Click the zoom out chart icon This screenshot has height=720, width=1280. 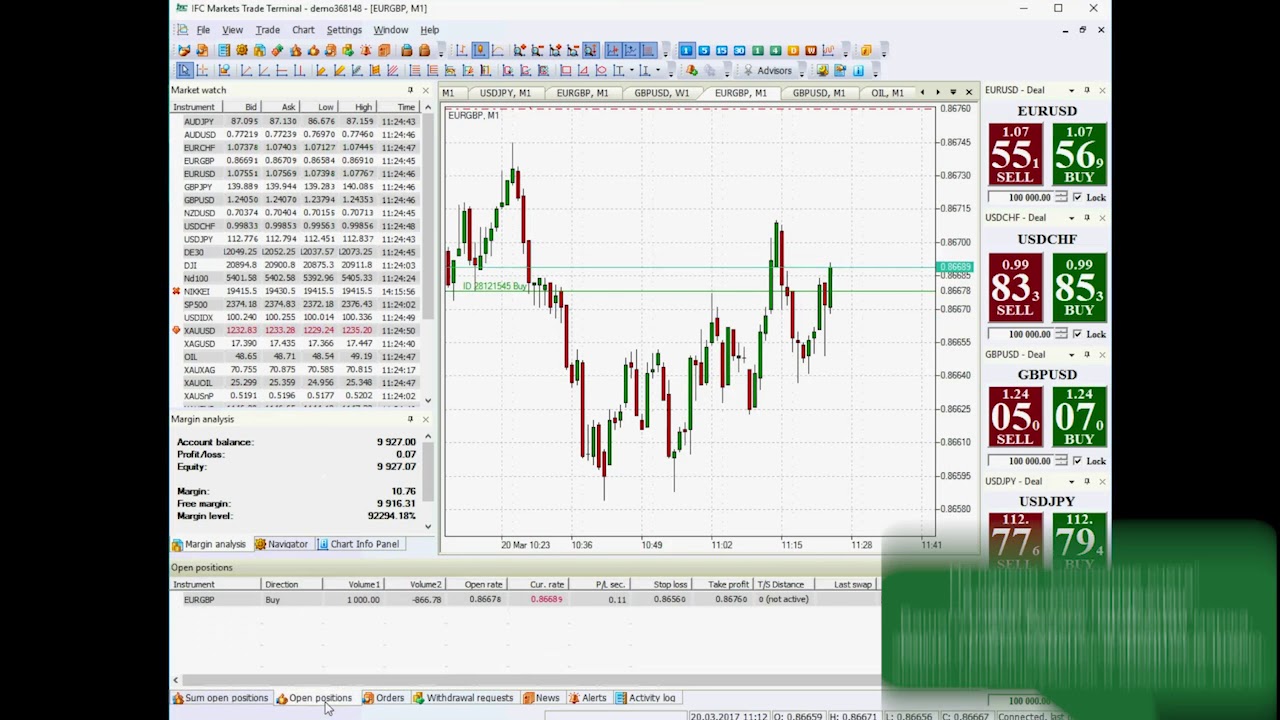pos(537,50)
